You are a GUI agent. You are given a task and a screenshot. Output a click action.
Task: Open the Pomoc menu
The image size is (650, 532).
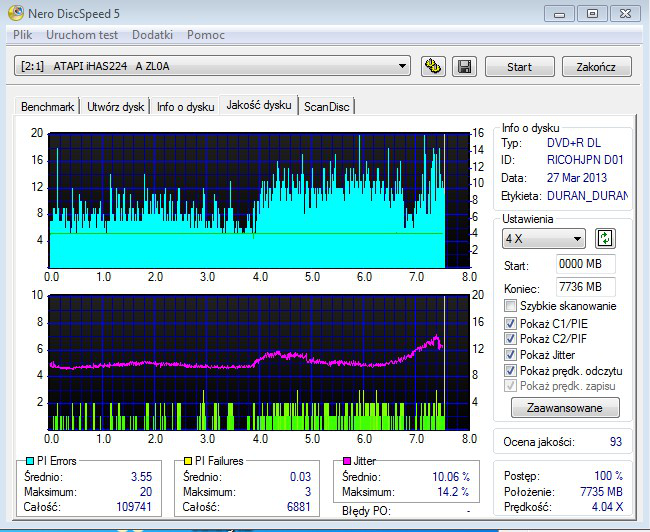tap(206, 35)
